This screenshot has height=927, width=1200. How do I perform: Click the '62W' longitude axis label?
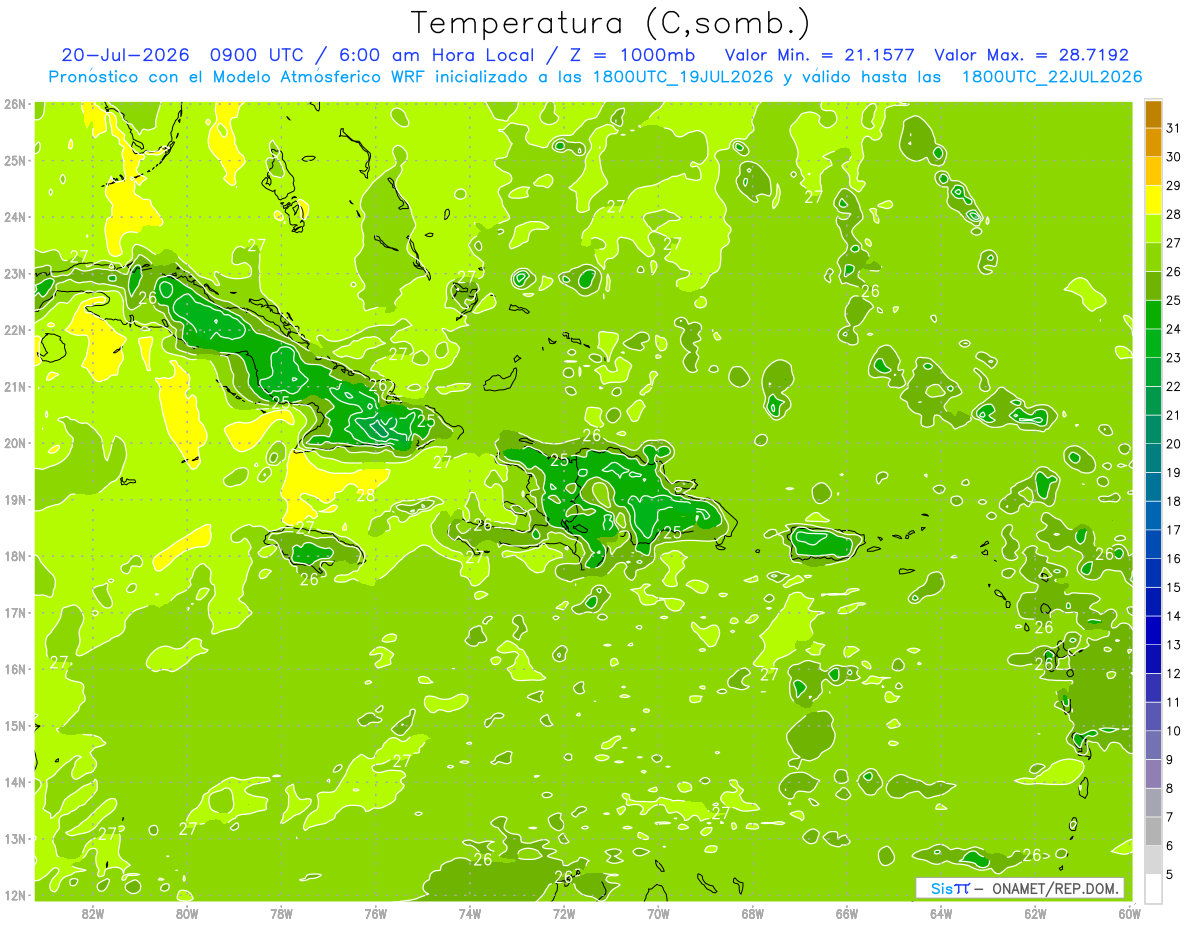[1035, 913]
